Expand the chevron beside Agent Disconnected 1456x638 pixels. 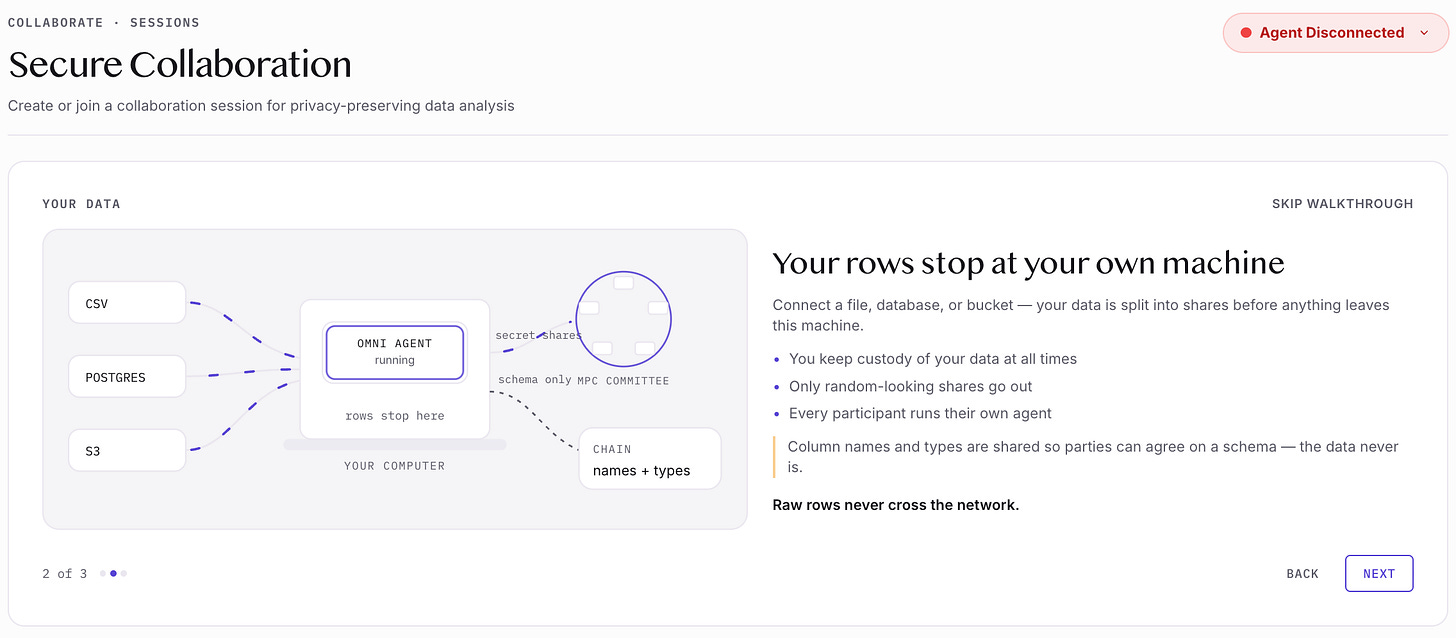click(1424, 33)
